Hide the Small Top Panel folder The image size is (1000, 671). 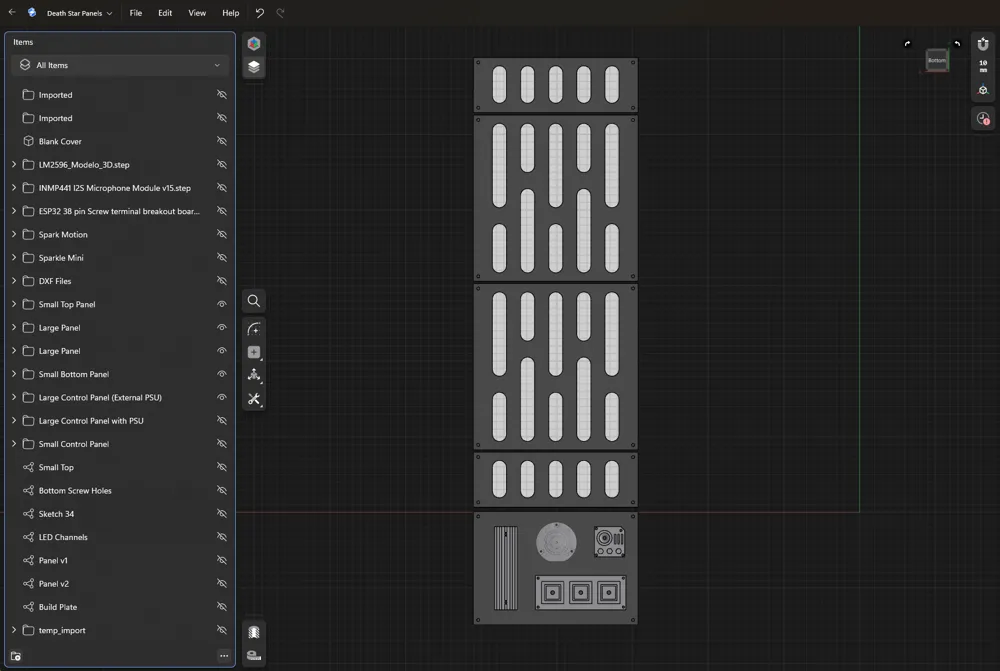pyautogui.click(x=222, y=304)
